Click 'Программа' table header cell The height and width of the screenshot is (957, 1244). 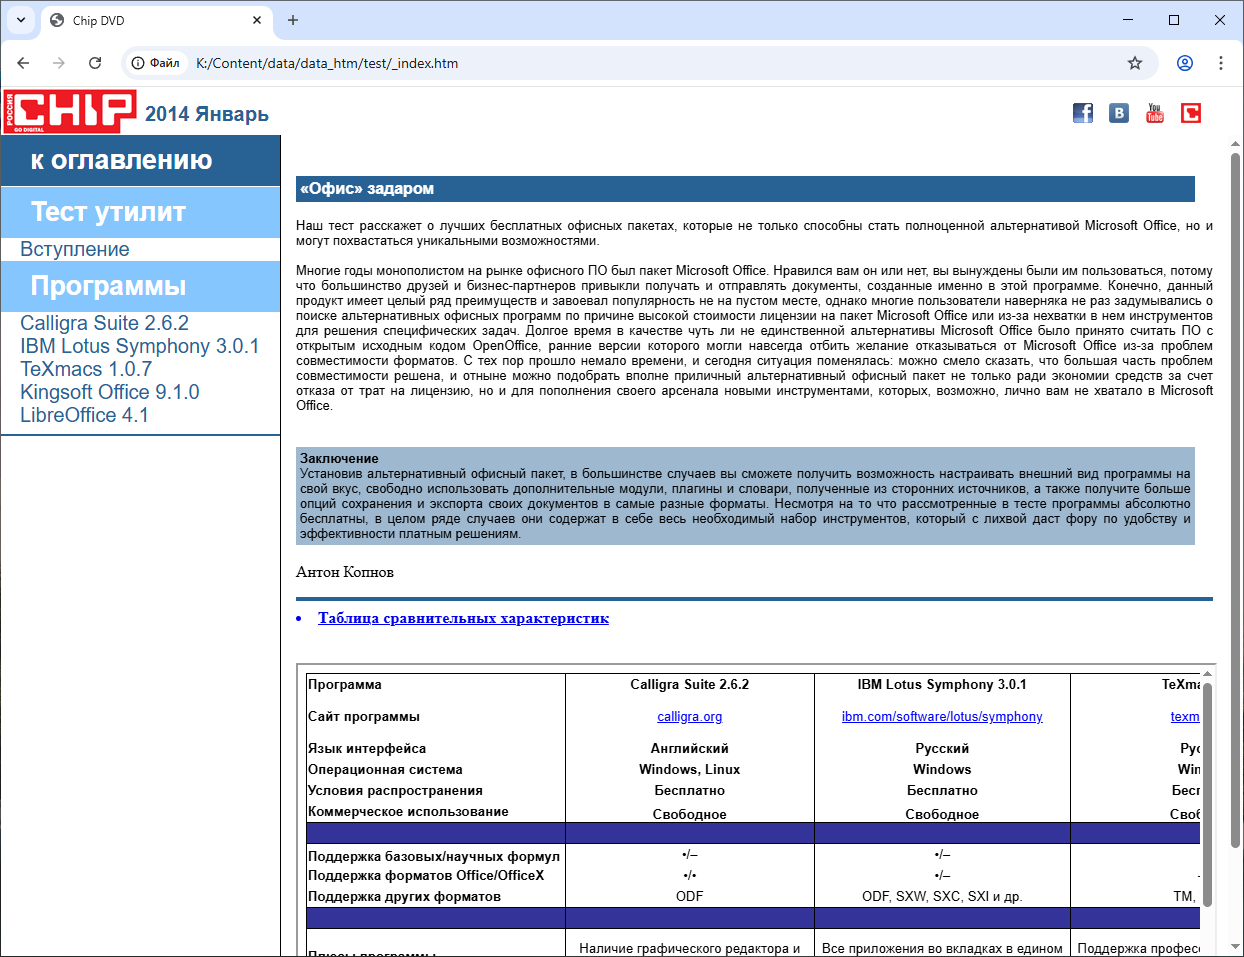pyautogui.click(x=345, y=685)
